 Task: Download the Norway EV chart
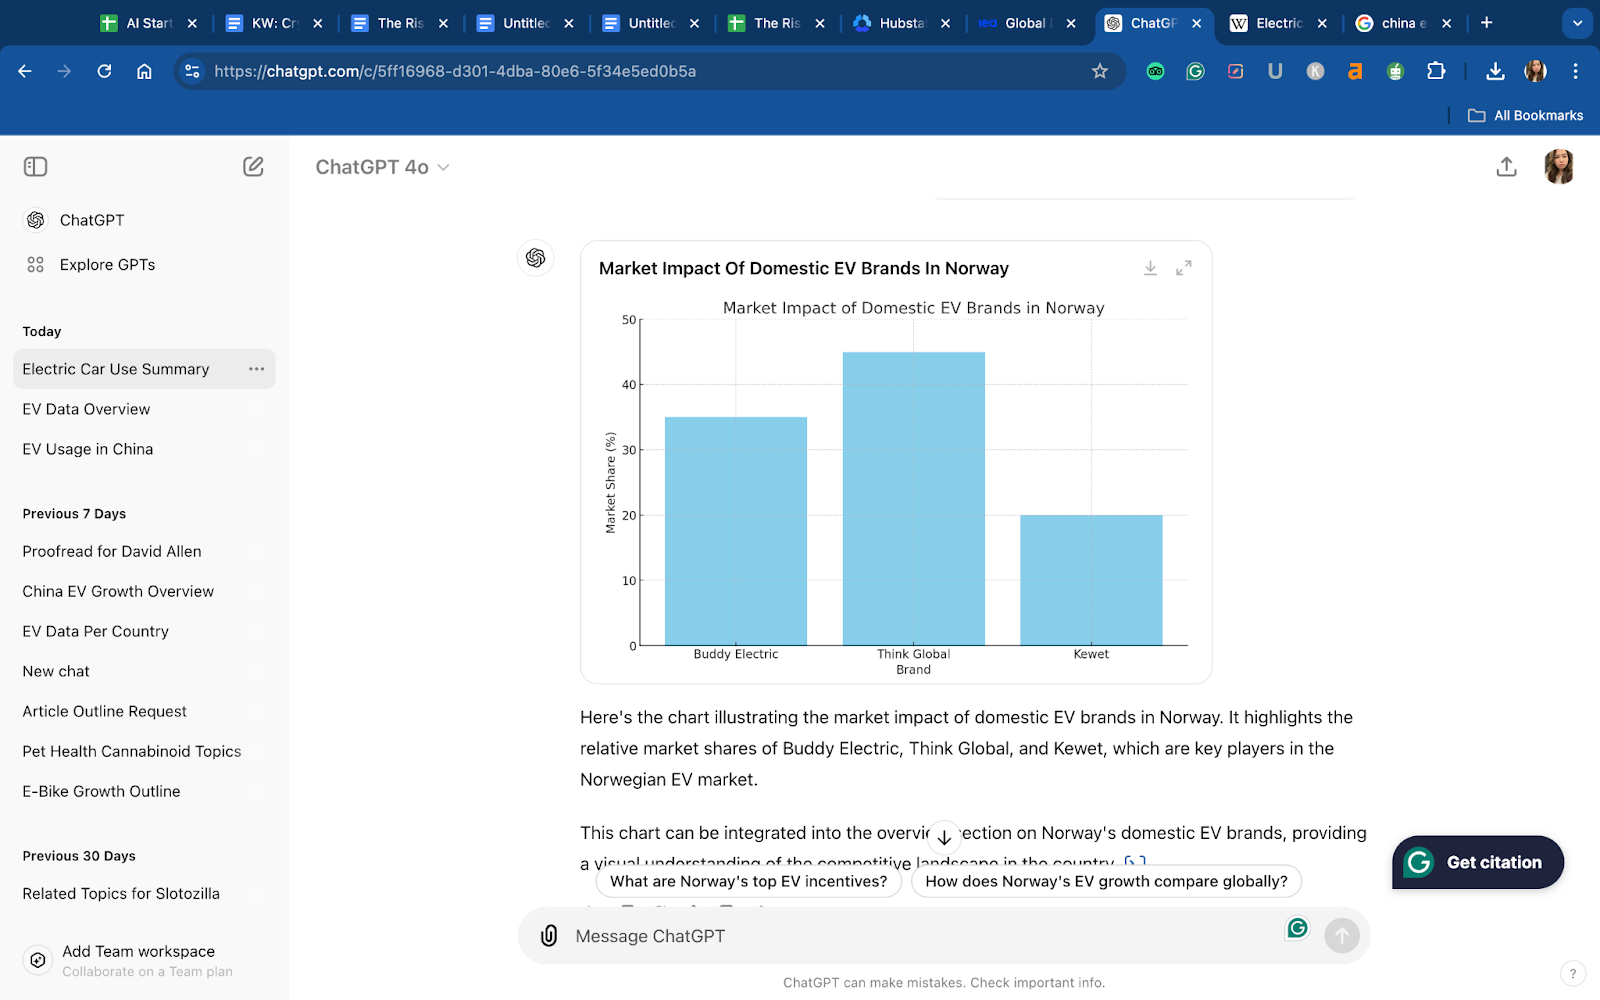tap(1150, 268)
